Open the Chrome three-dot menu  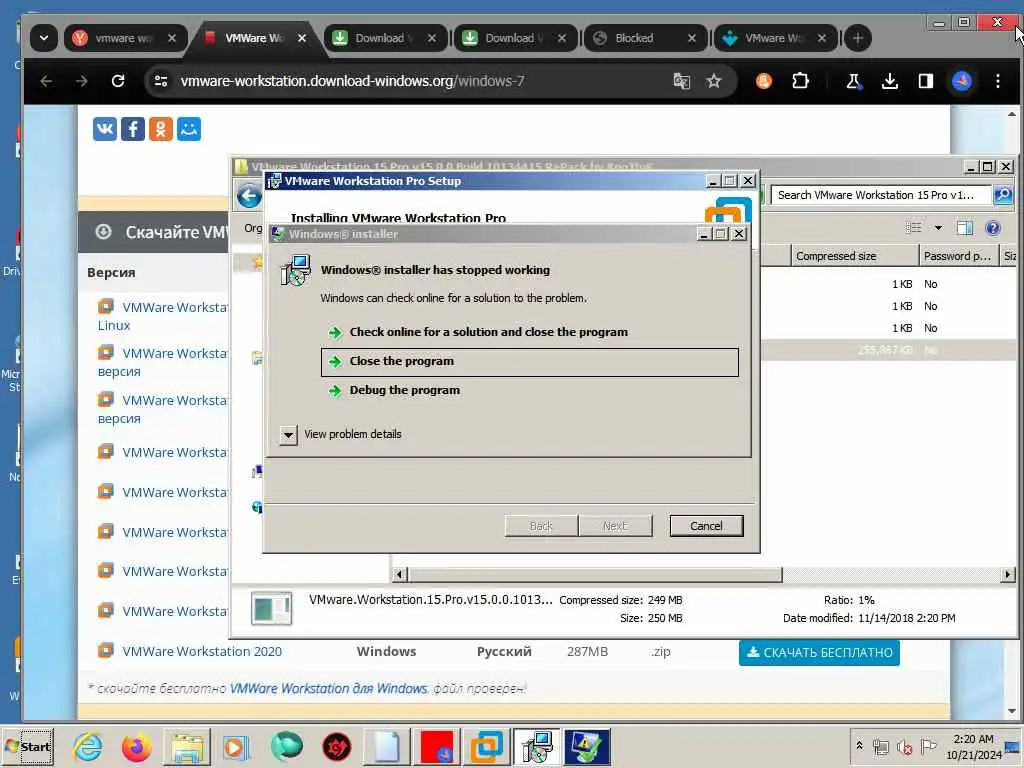coord(997,81)
